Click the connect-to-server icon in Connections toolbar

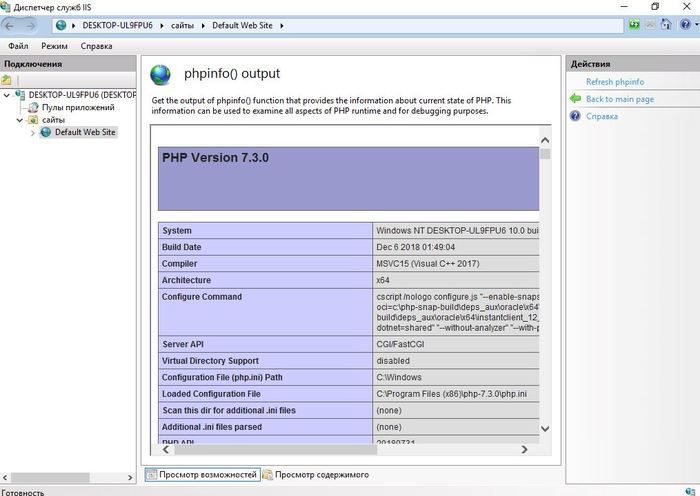7,80
